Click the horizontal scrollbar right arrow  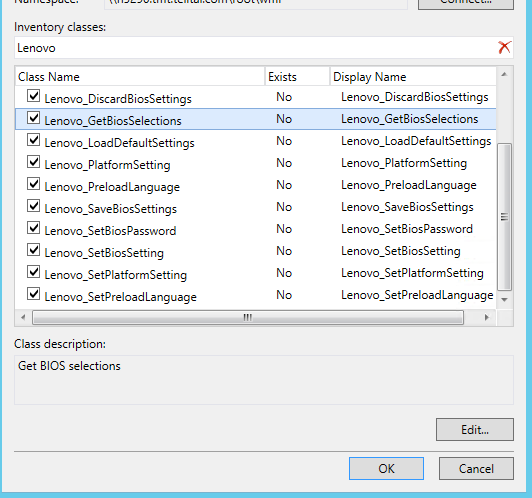pyautogui.click(x=487, y=318)
